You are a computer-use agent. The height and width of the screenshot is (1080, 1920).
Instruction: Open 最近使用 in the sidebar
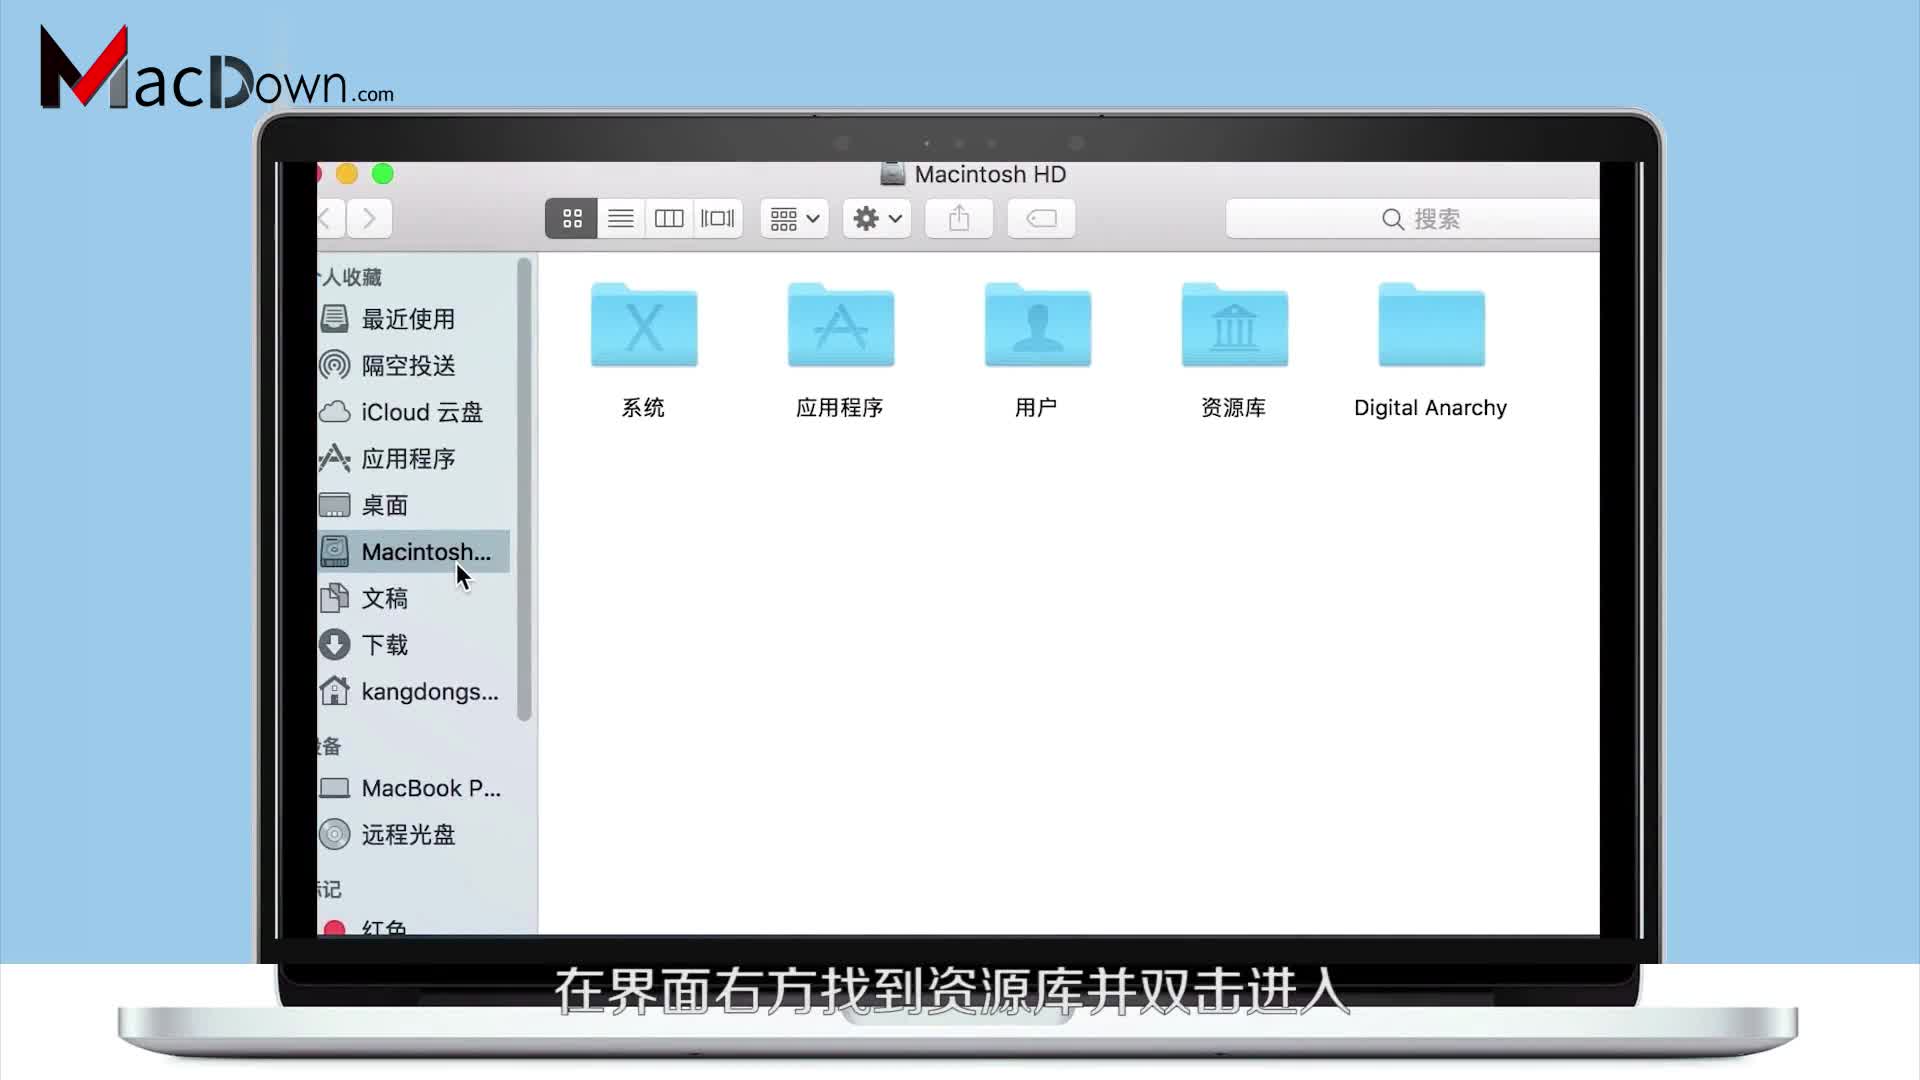(408, 319)
